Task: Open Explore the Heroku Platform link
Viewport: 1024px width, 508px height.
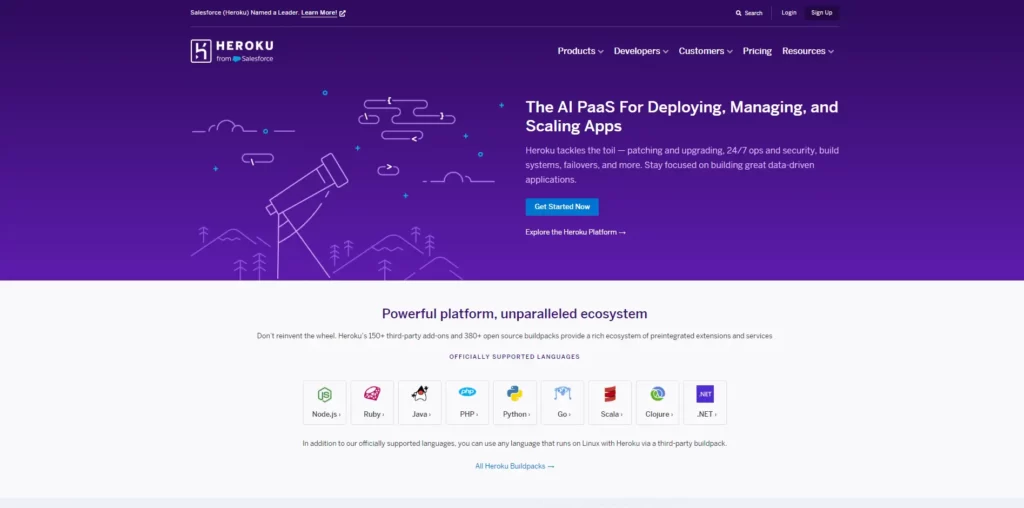Action: [575, 232]
